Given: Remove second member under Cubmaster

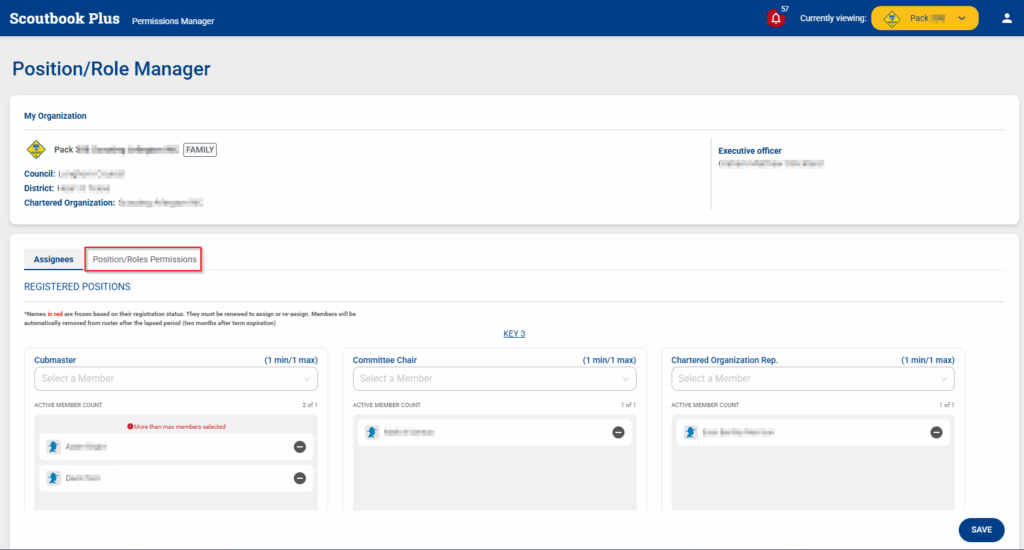Looking at the screenshot, I should coord(300,478).
